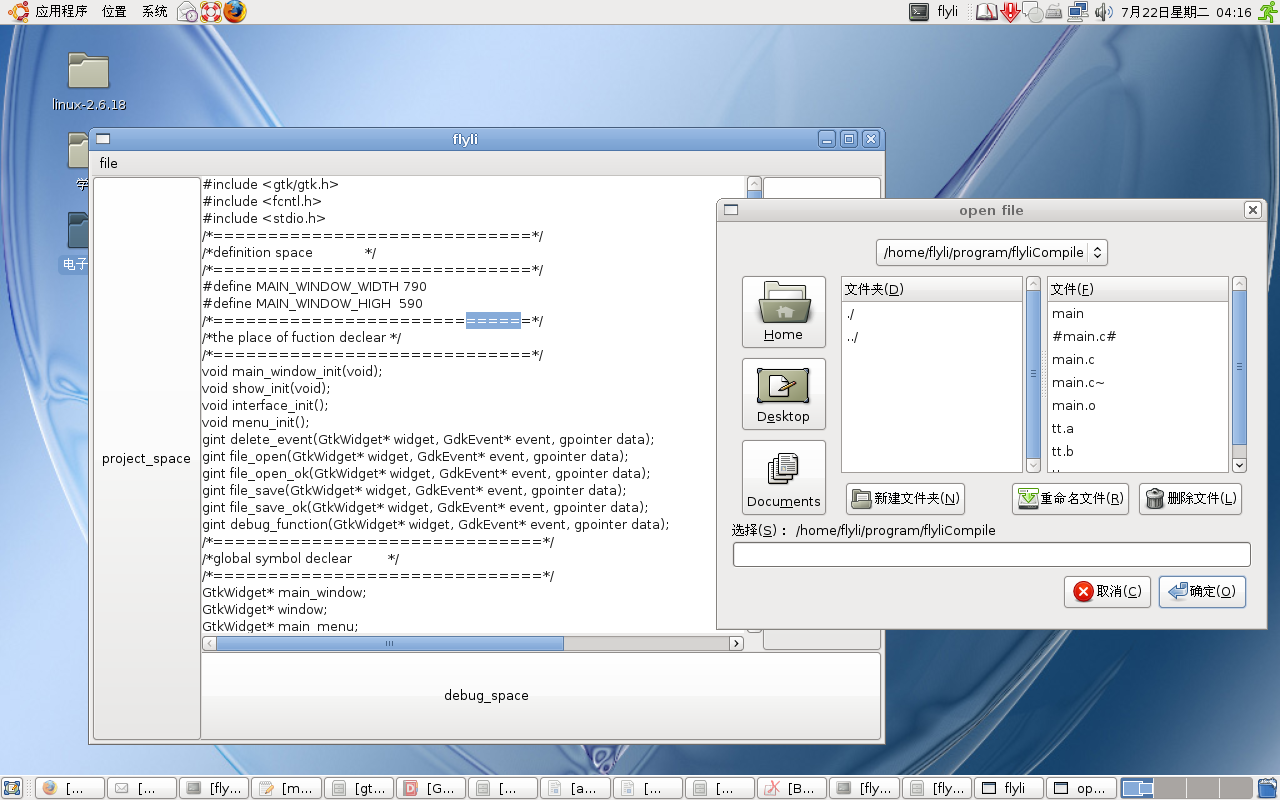Open the Evolution mail launcher in top panel
Image resolution: width=1280 pixels, height=800 pixels.
coord(188,12)
